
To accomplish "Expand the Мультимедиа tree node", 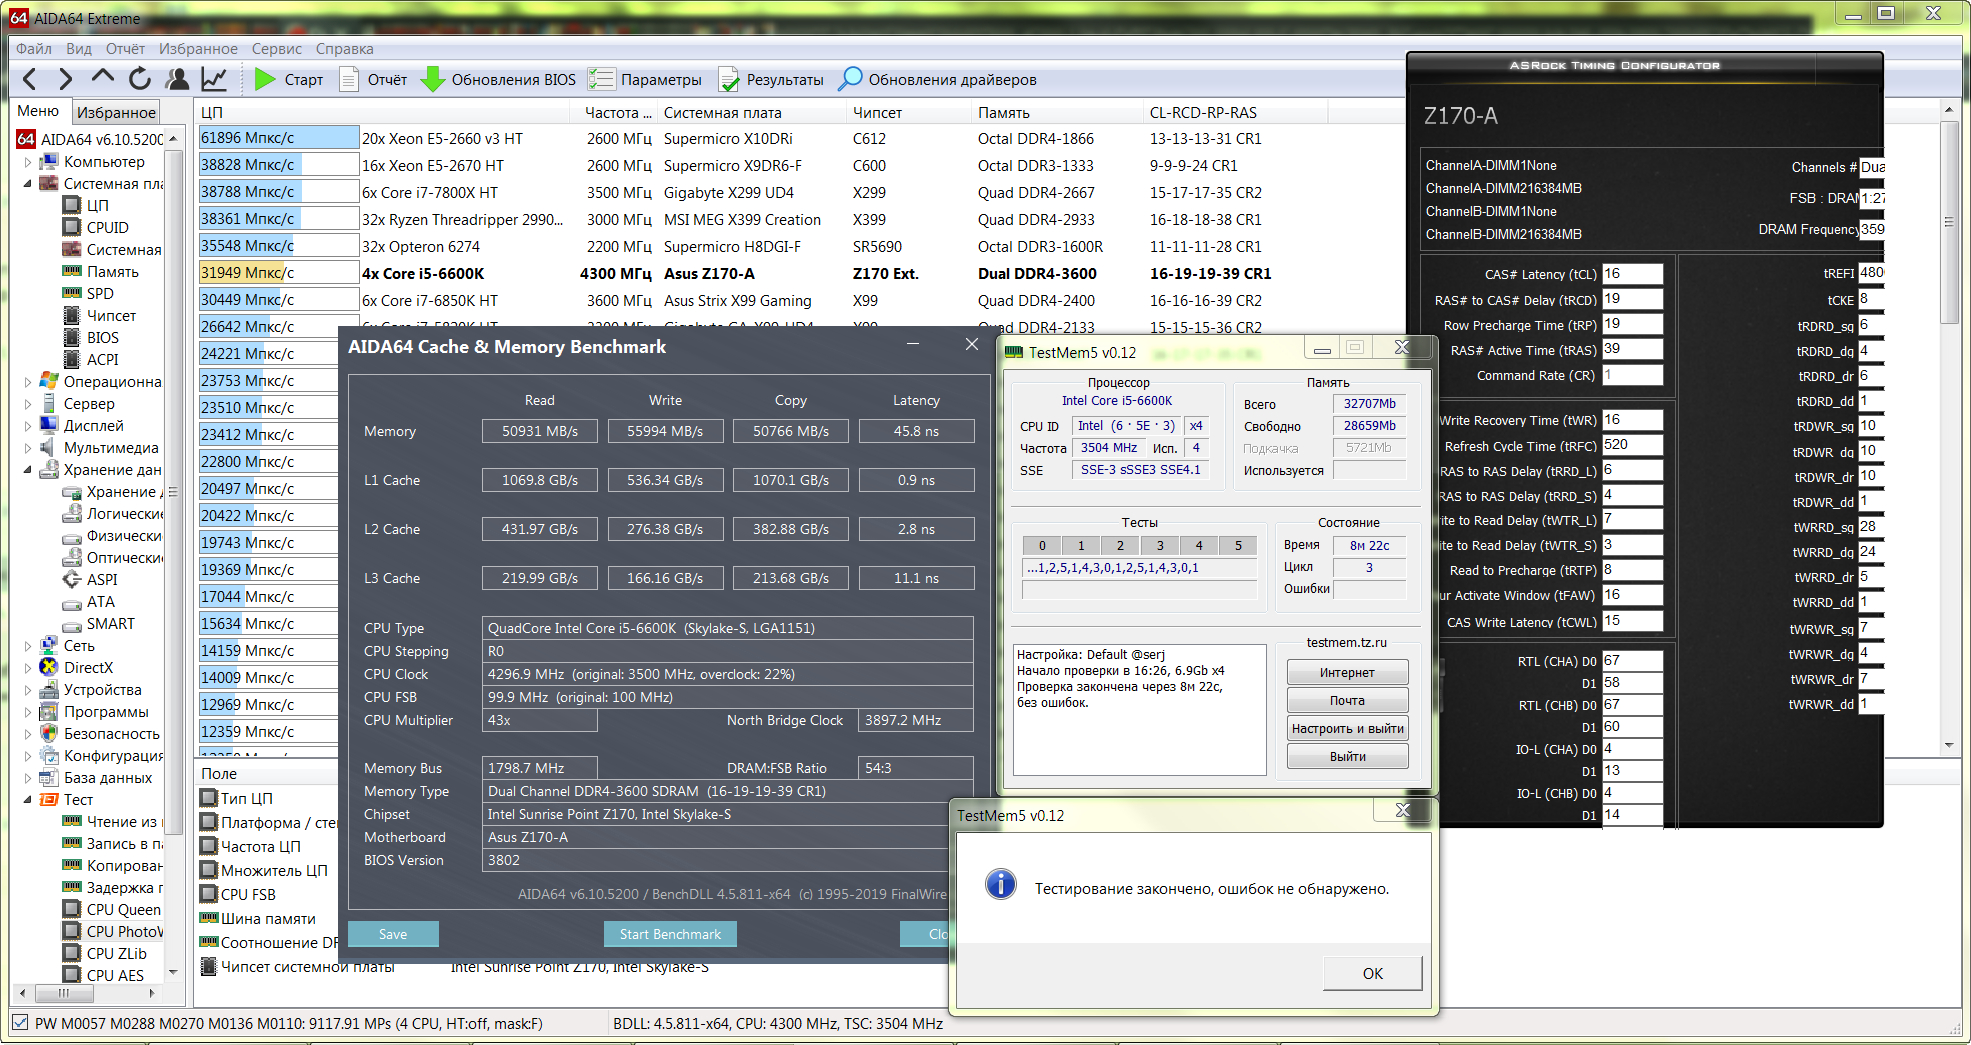I will point(27,448).
